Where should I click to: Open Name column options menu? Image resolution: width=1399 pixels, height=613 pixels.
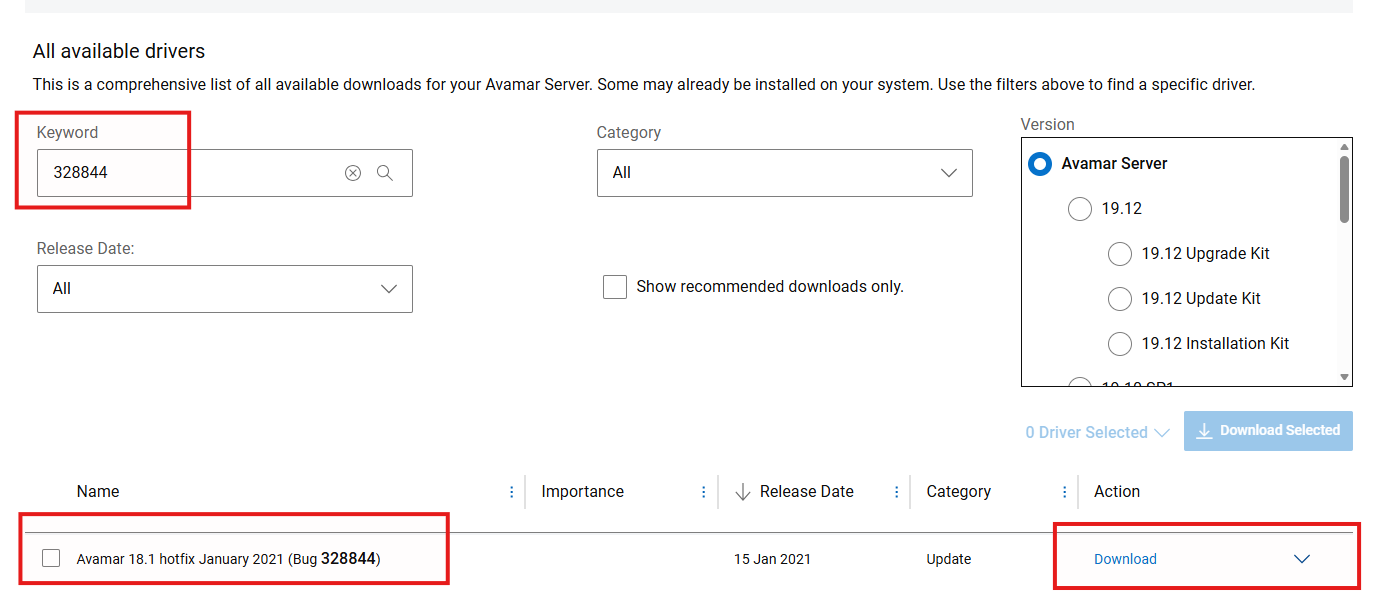pyautogui.click(x=512, y=492)
